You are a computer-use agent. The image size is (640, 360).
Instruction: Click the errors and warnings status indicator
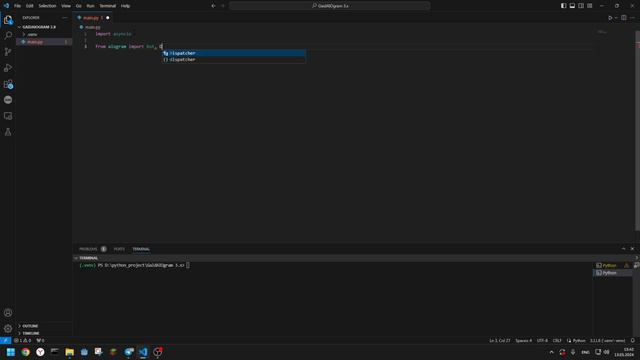tap(22, 340)
